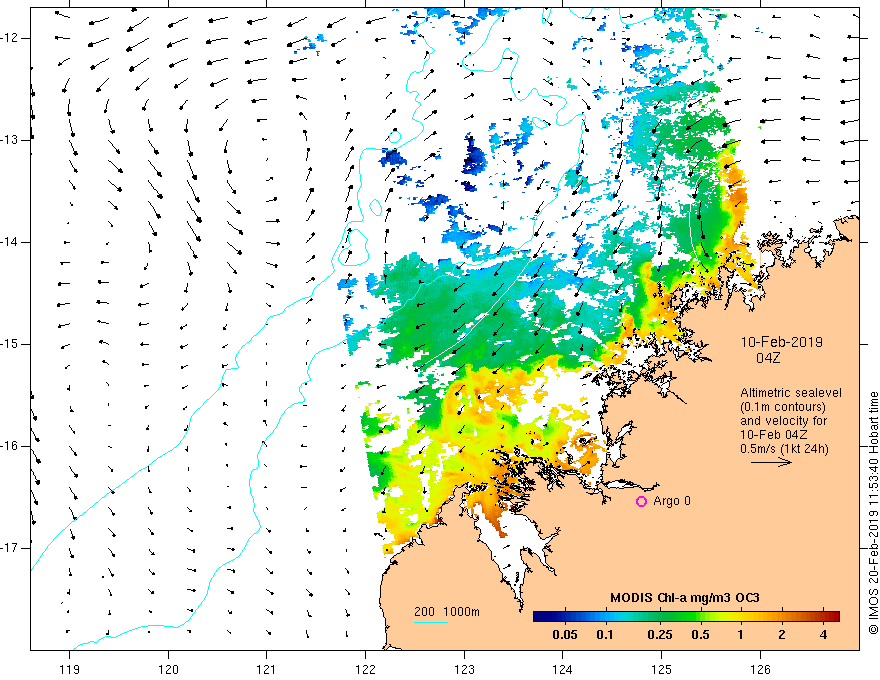Click the dark blue end of colorbar

coord(540,617)
